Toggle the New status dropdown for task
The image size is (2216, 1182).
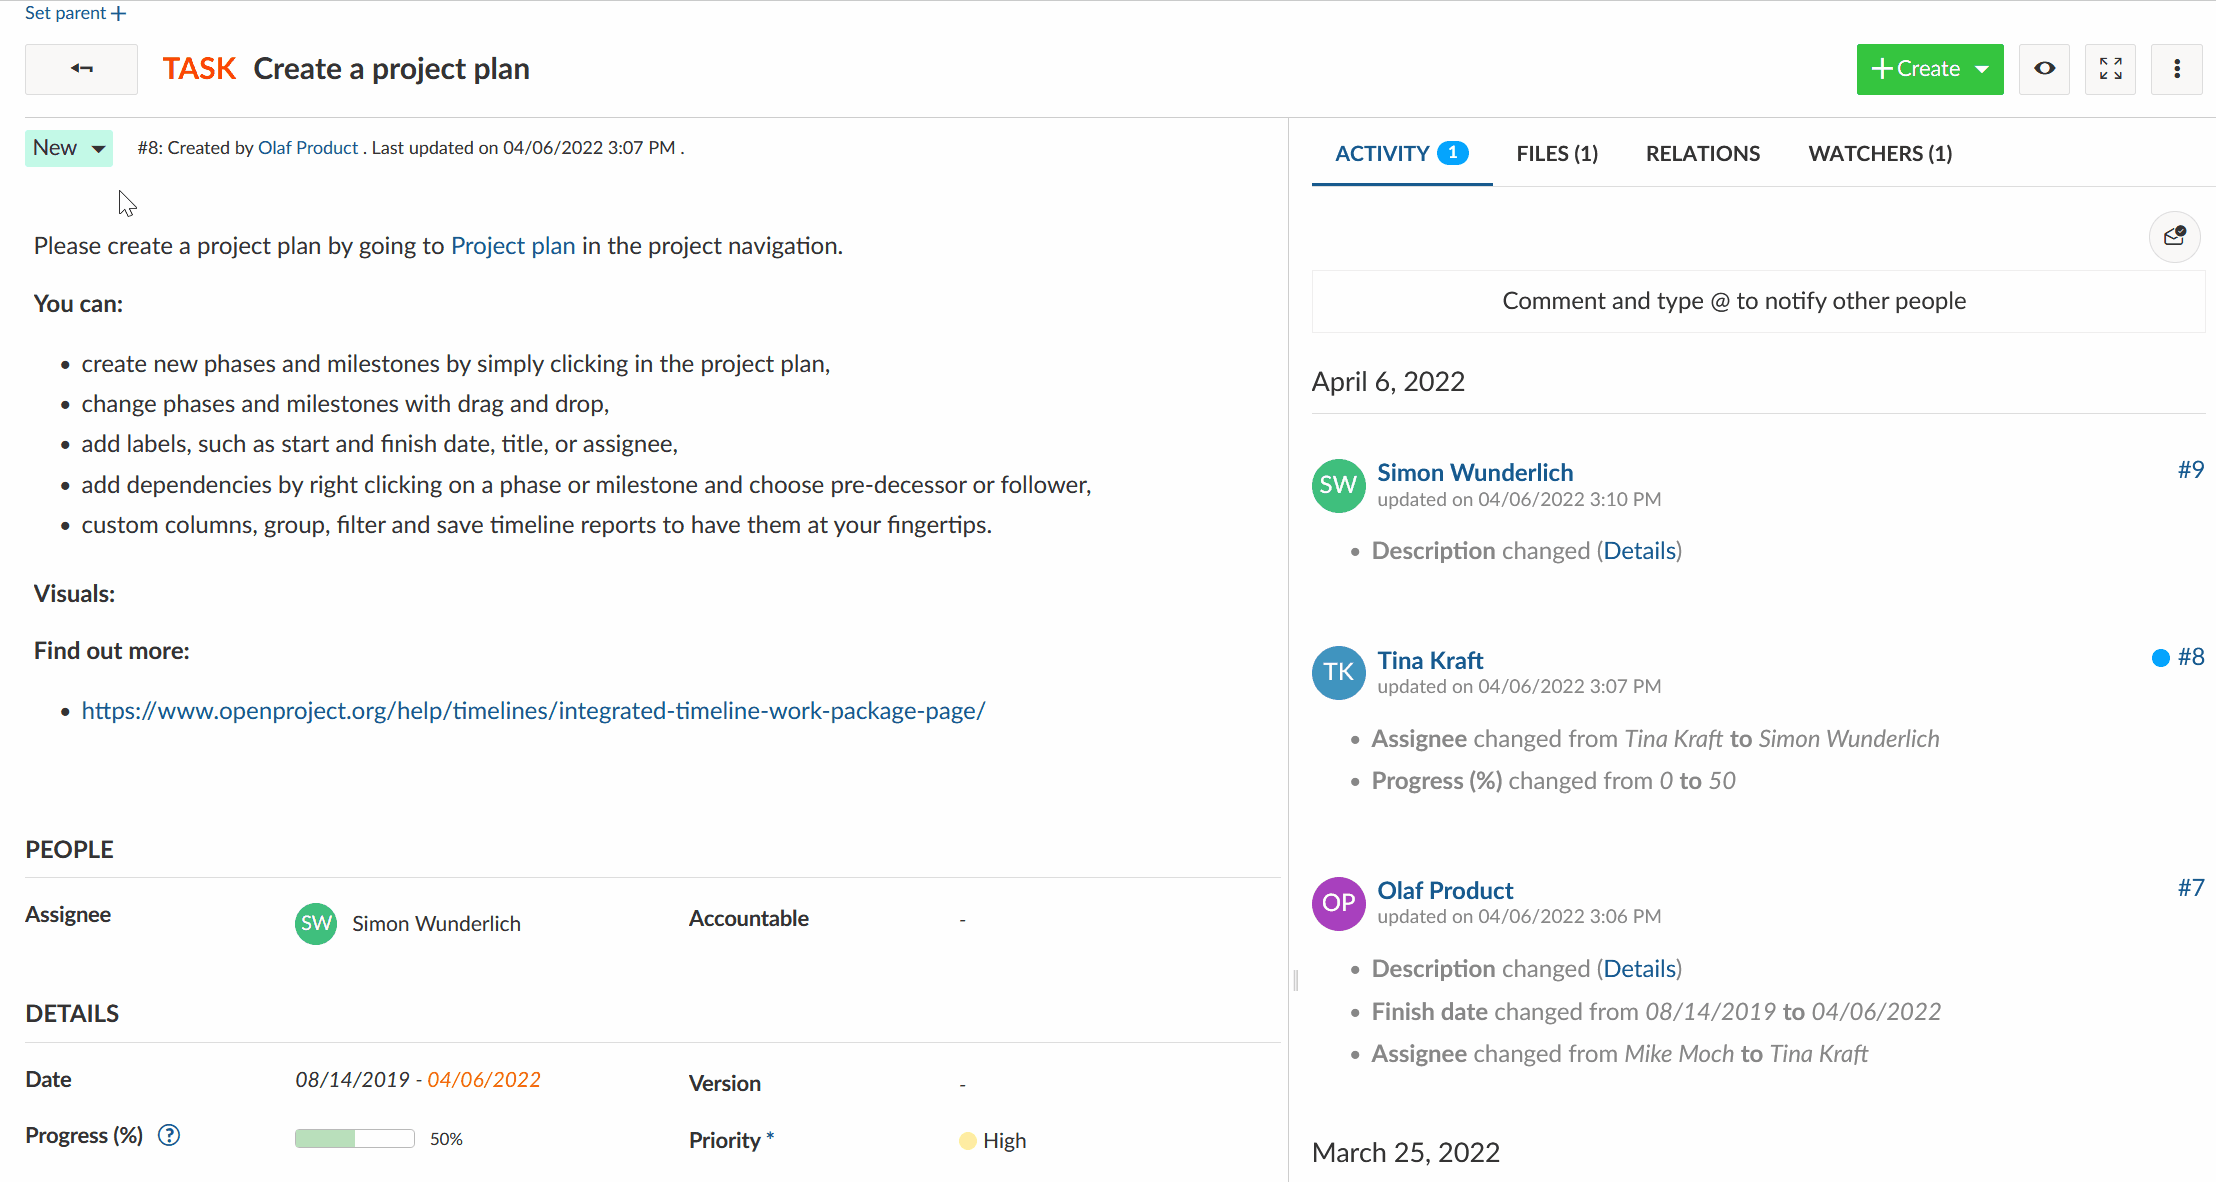(69, 147)
